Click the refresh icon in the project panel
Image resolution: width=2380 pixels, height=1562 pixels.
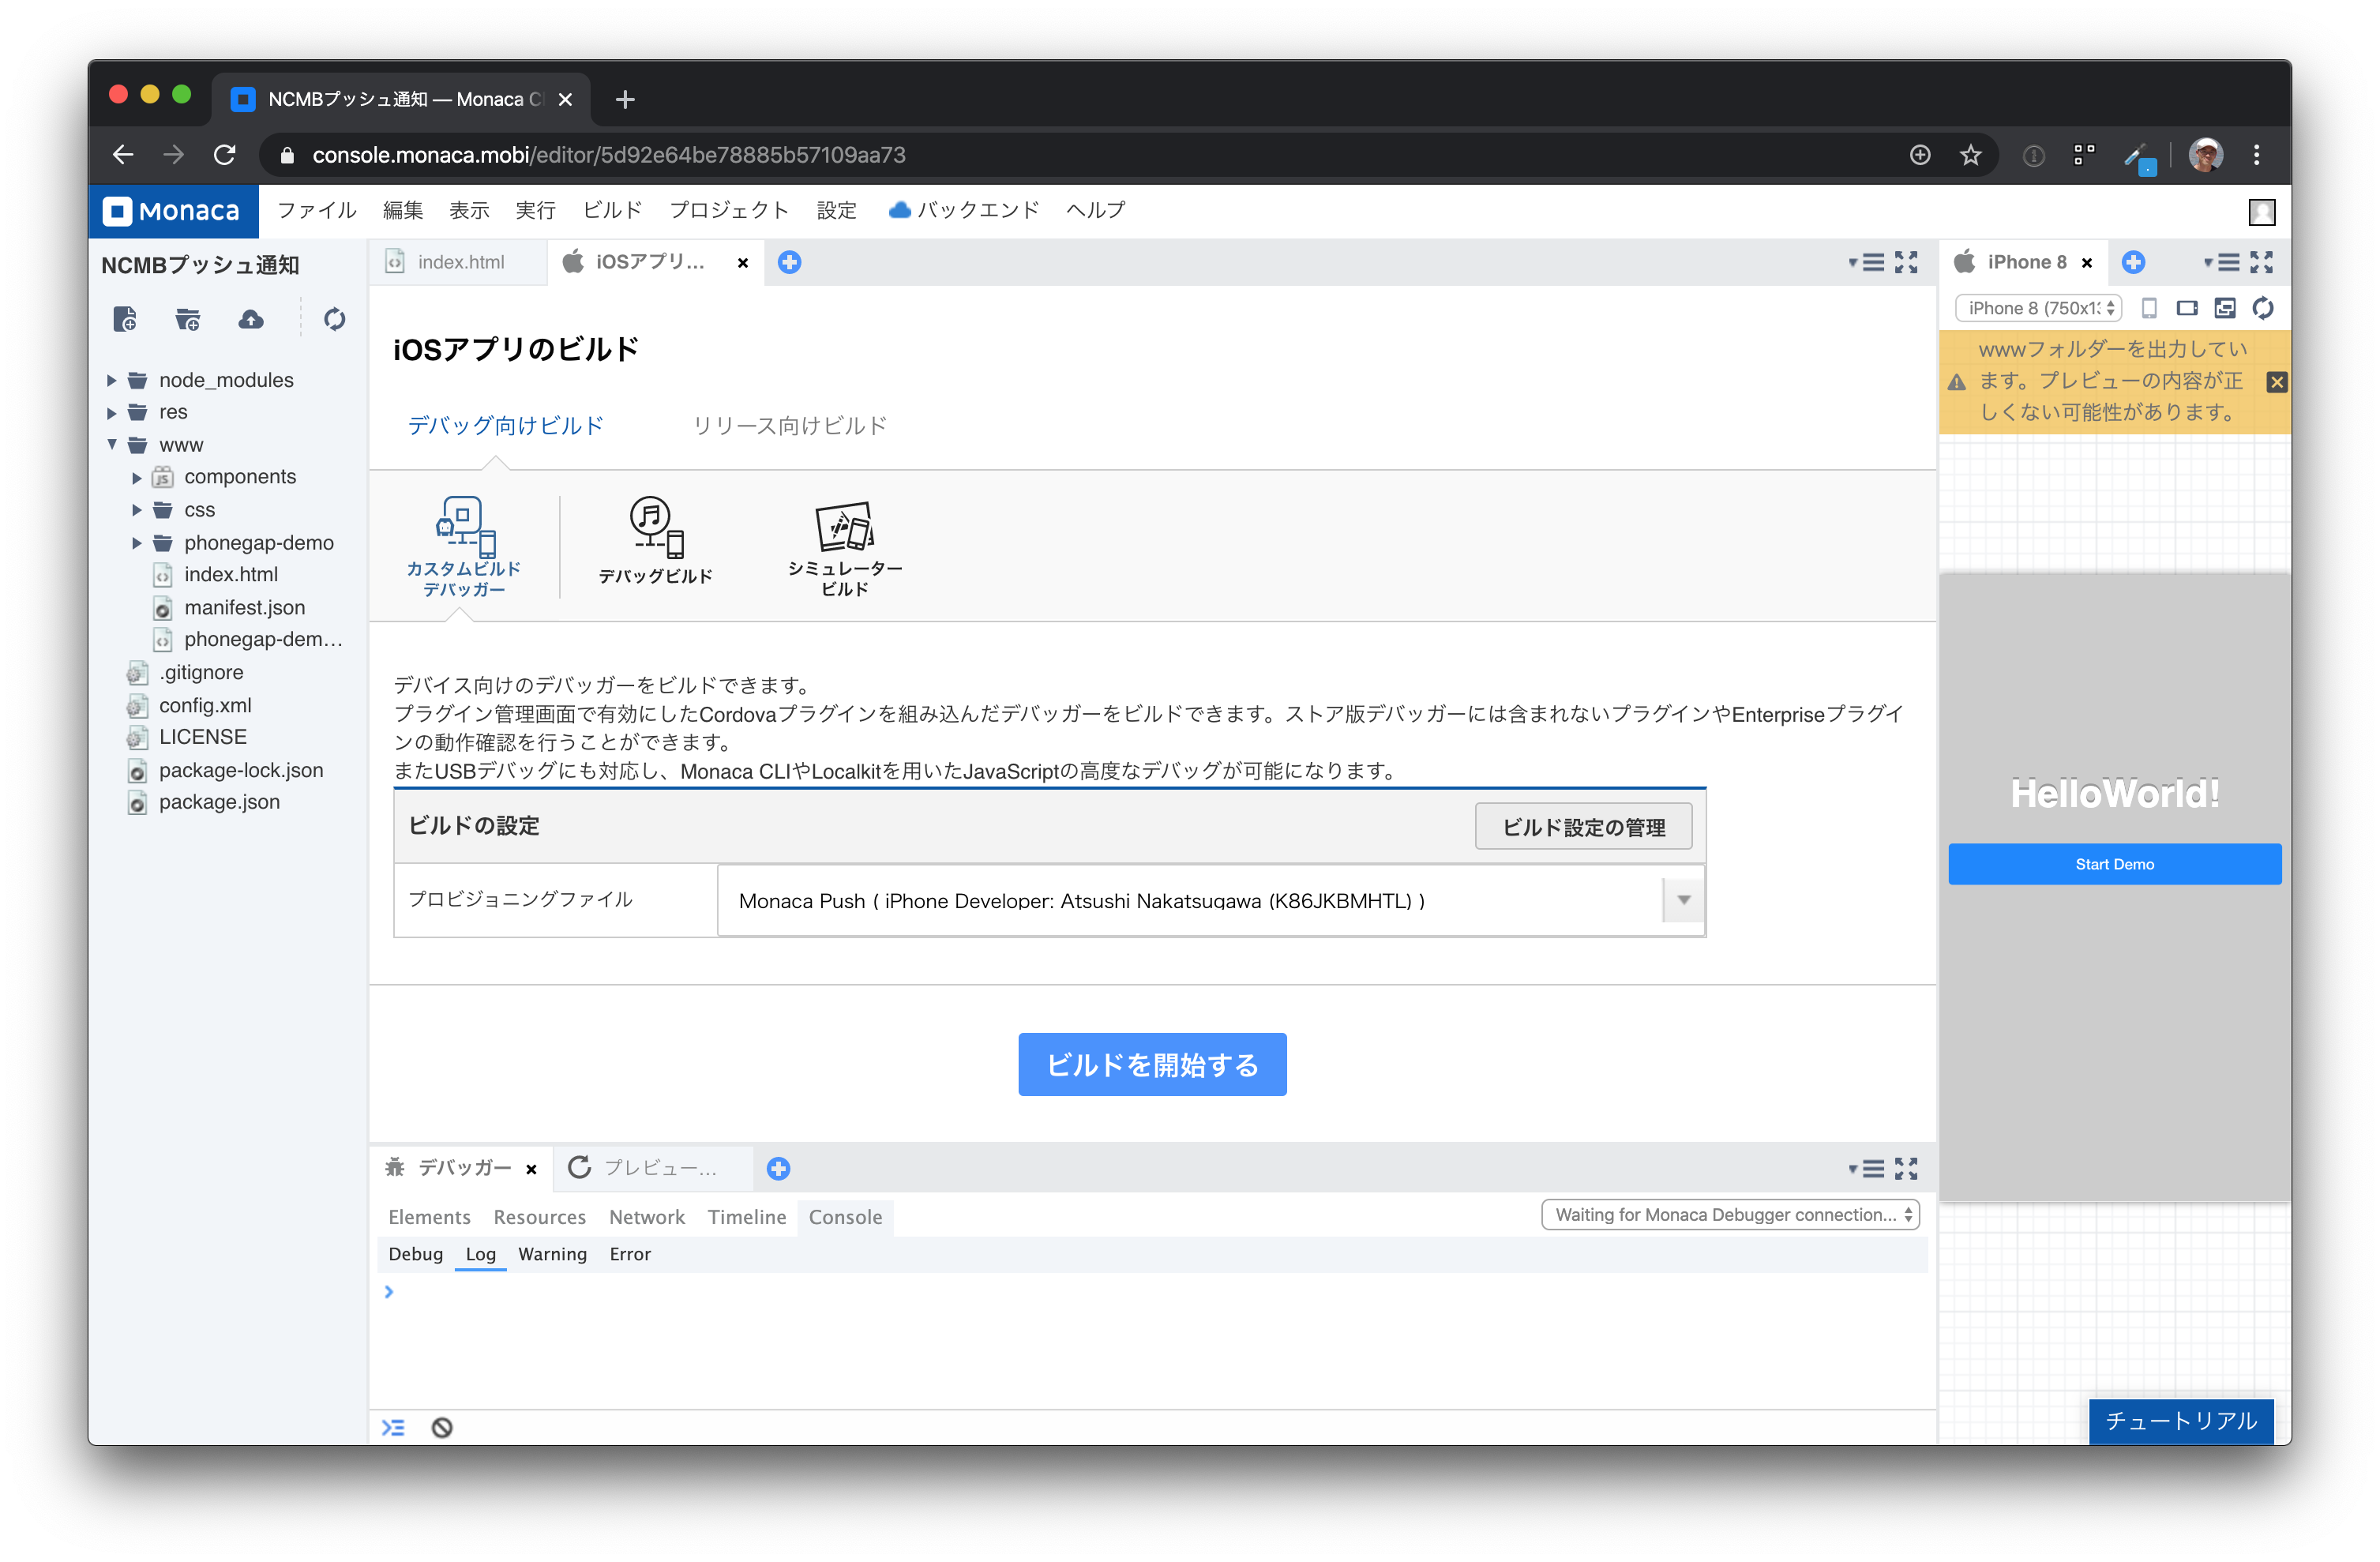(334, 319)
